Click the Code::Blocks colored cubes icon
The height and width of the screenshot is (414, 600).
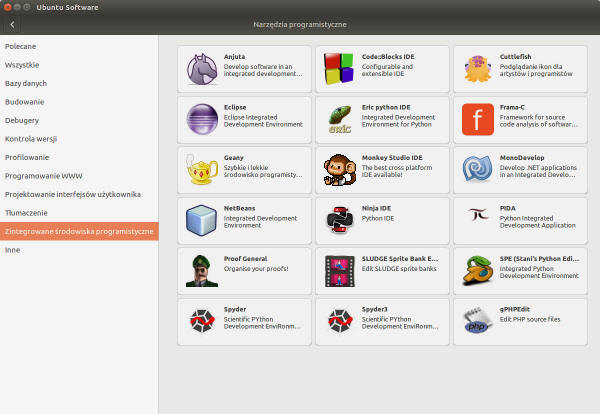[340, 68]
